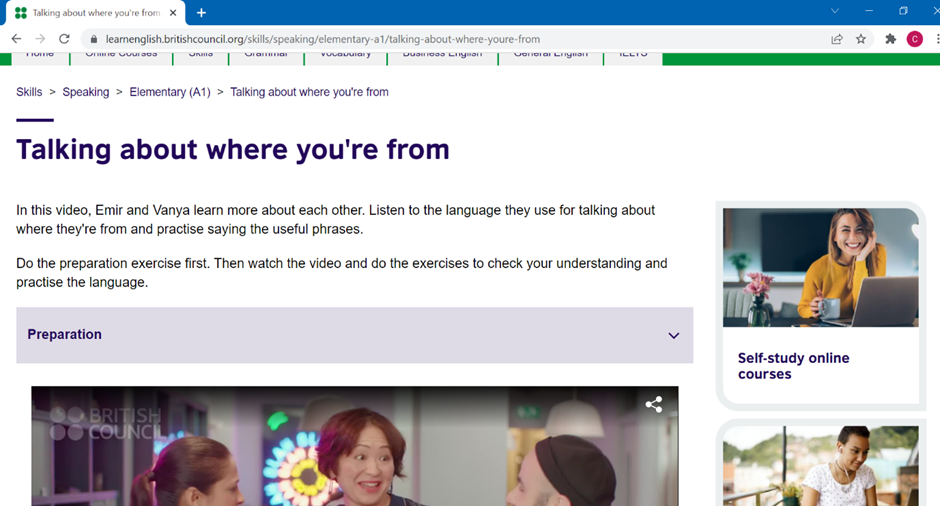Image resolution: width=940 pixels, height=506 pixels.
Task: Open the General English navigation item
Action: pyautogui.click(x=550, y=56)
